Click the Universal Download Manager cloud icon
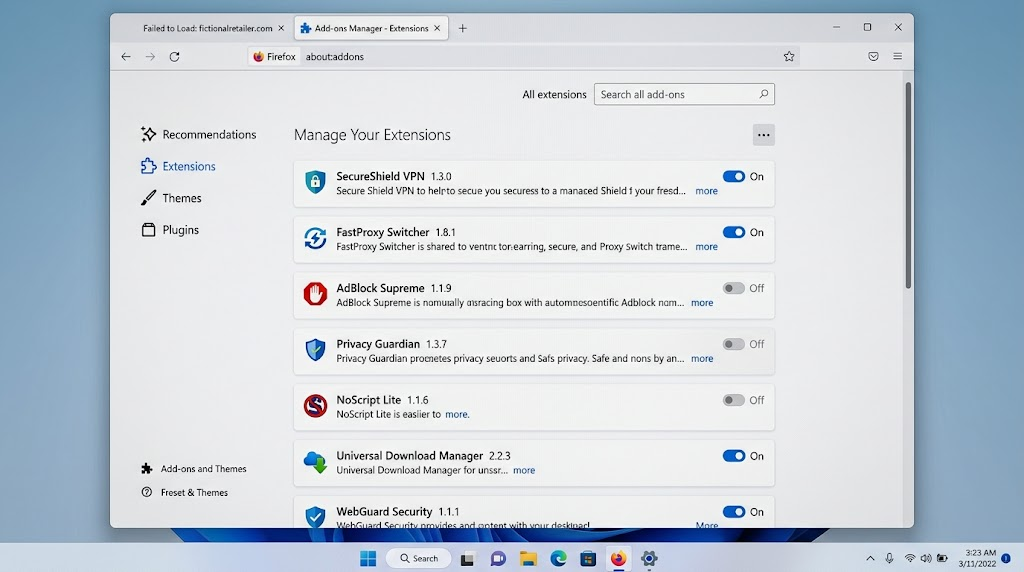This screenshot has width=1024, height=572. pos(315,462)
